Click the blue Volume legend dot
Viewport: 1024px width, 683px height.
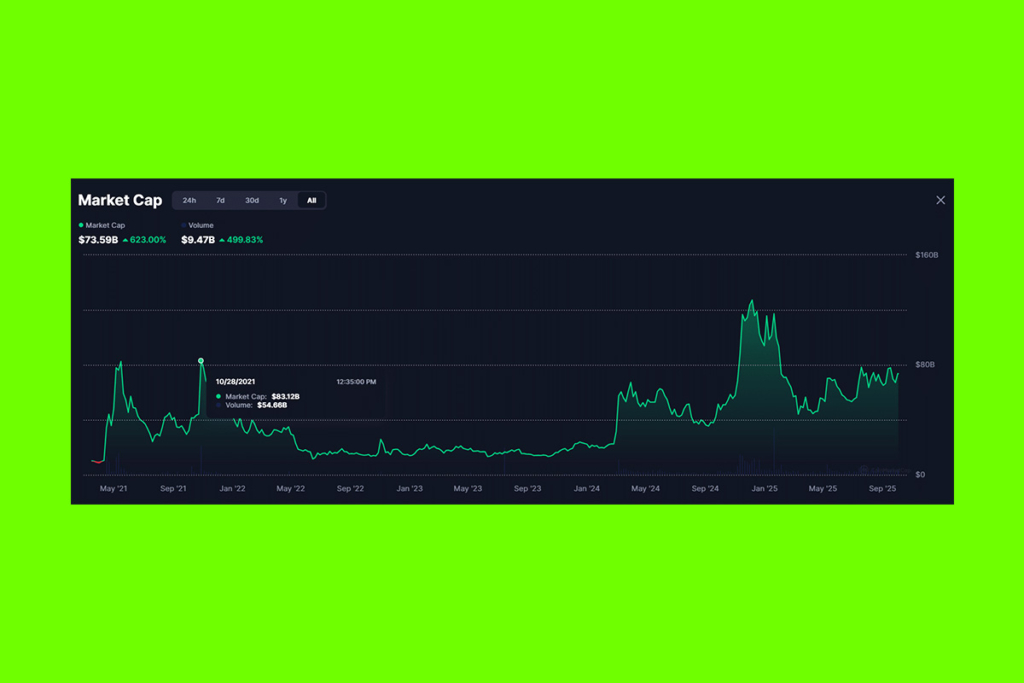point(183,225)
